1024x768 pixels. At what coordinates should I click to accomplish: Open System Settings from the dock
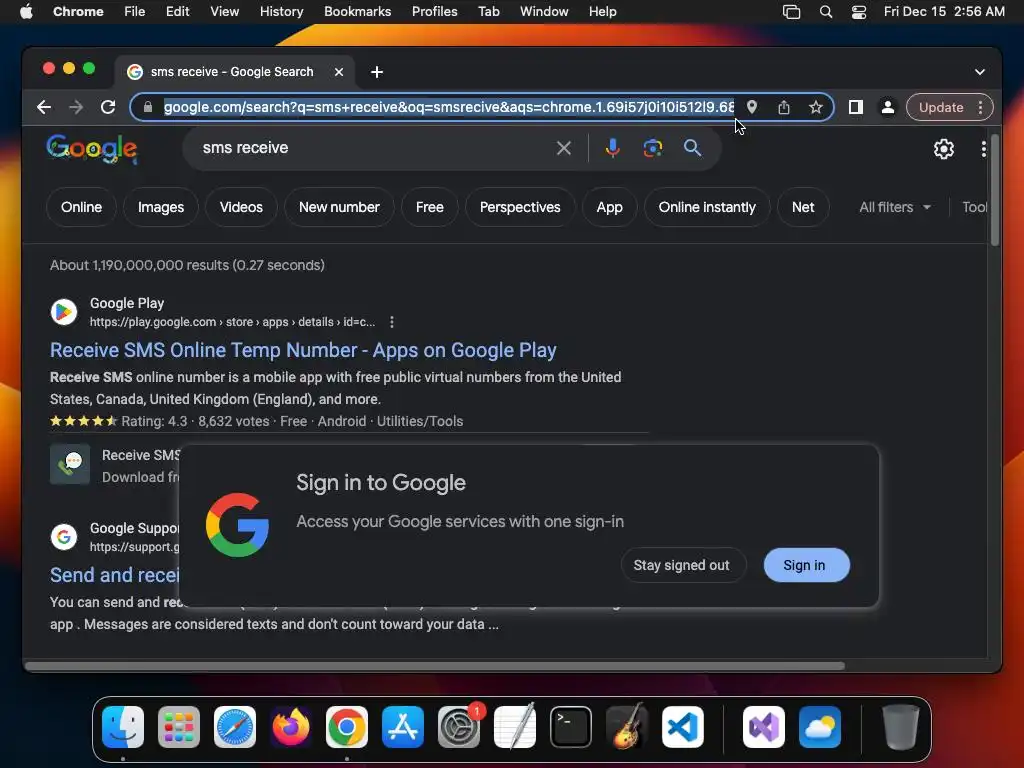(x=459, y=727)
